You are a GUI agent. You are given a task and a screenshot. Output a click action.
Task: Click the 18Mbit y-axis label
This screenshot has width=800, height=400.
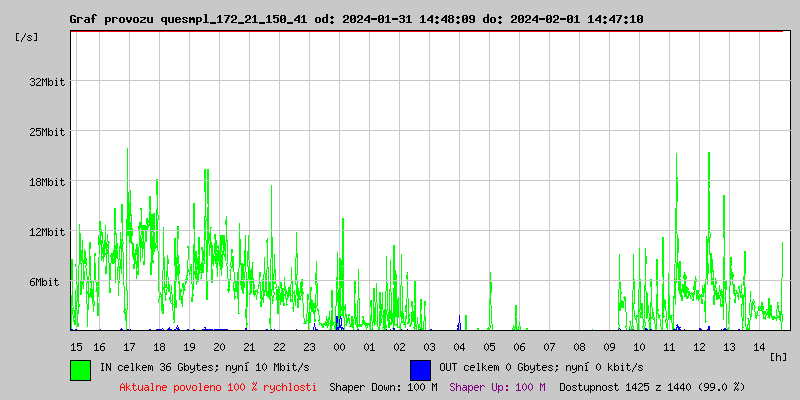click(48, 182)
